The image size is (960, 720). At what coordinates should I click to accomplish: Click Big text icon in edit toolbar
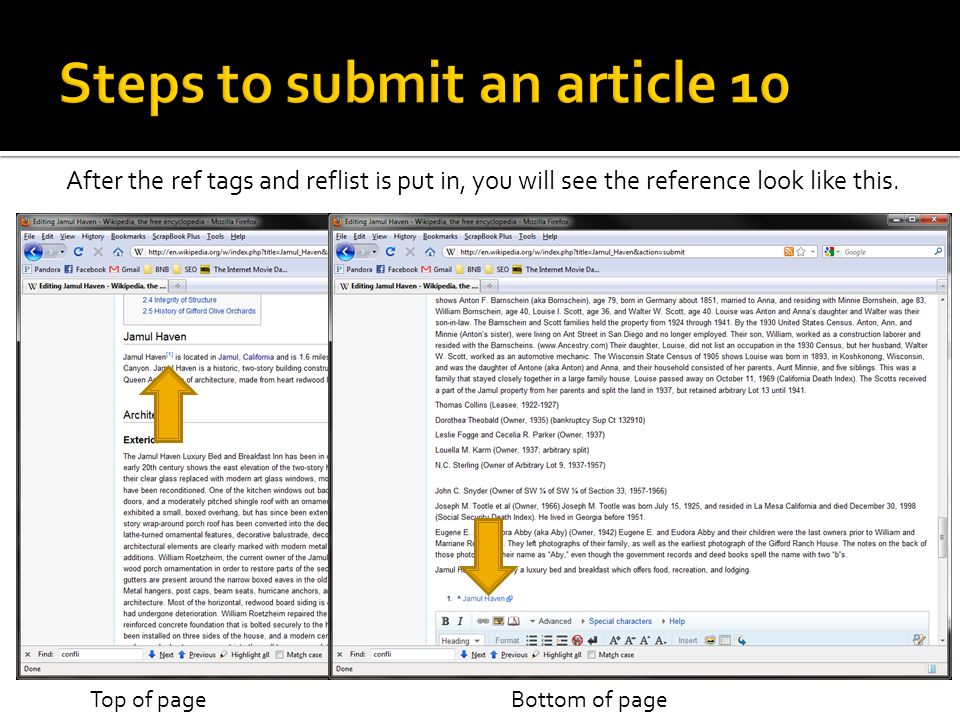(615, 640)
